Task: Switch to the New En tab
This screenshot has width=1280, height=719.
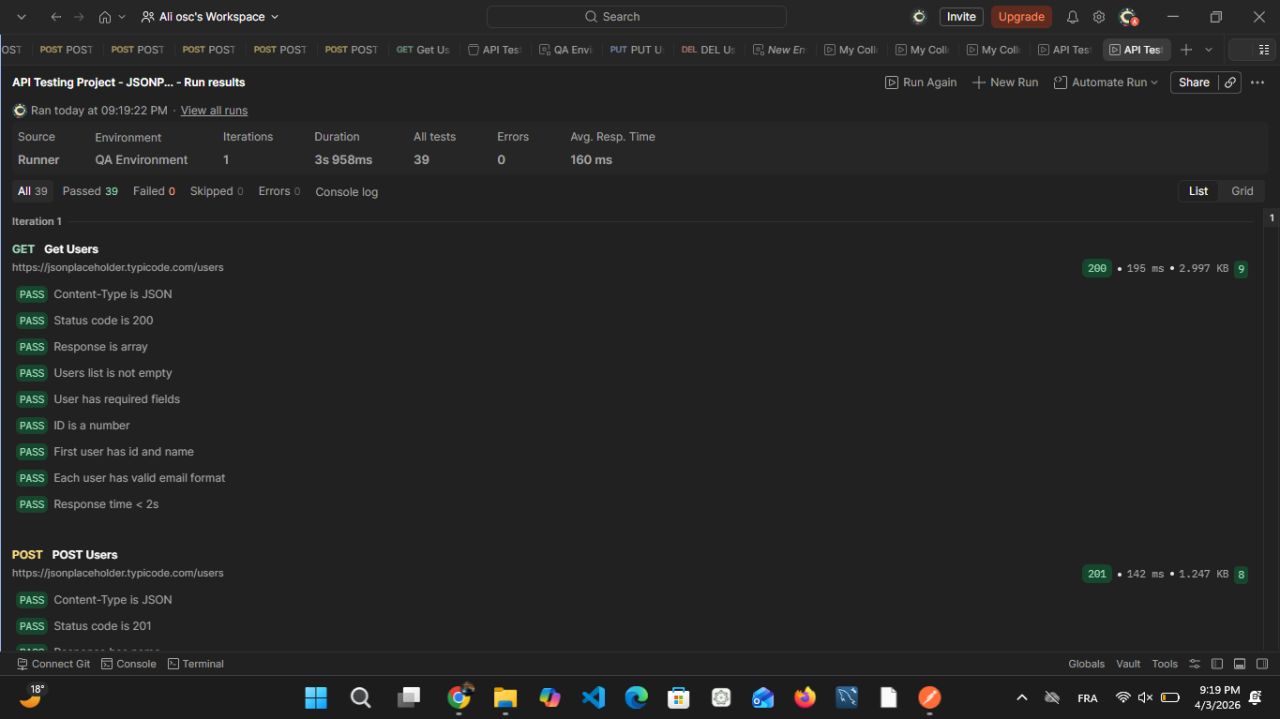Action: coord(779,50)
